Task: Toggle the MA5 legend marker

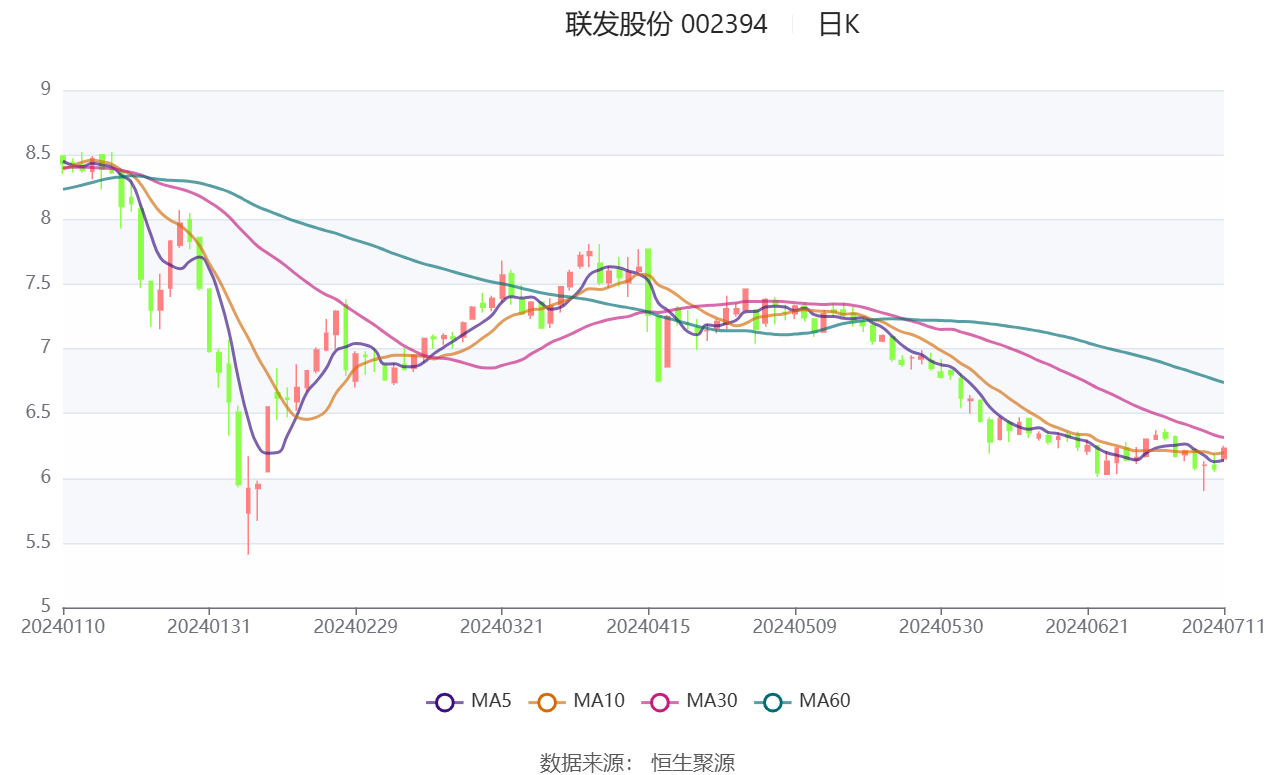Action: click(x=445, y=702)
